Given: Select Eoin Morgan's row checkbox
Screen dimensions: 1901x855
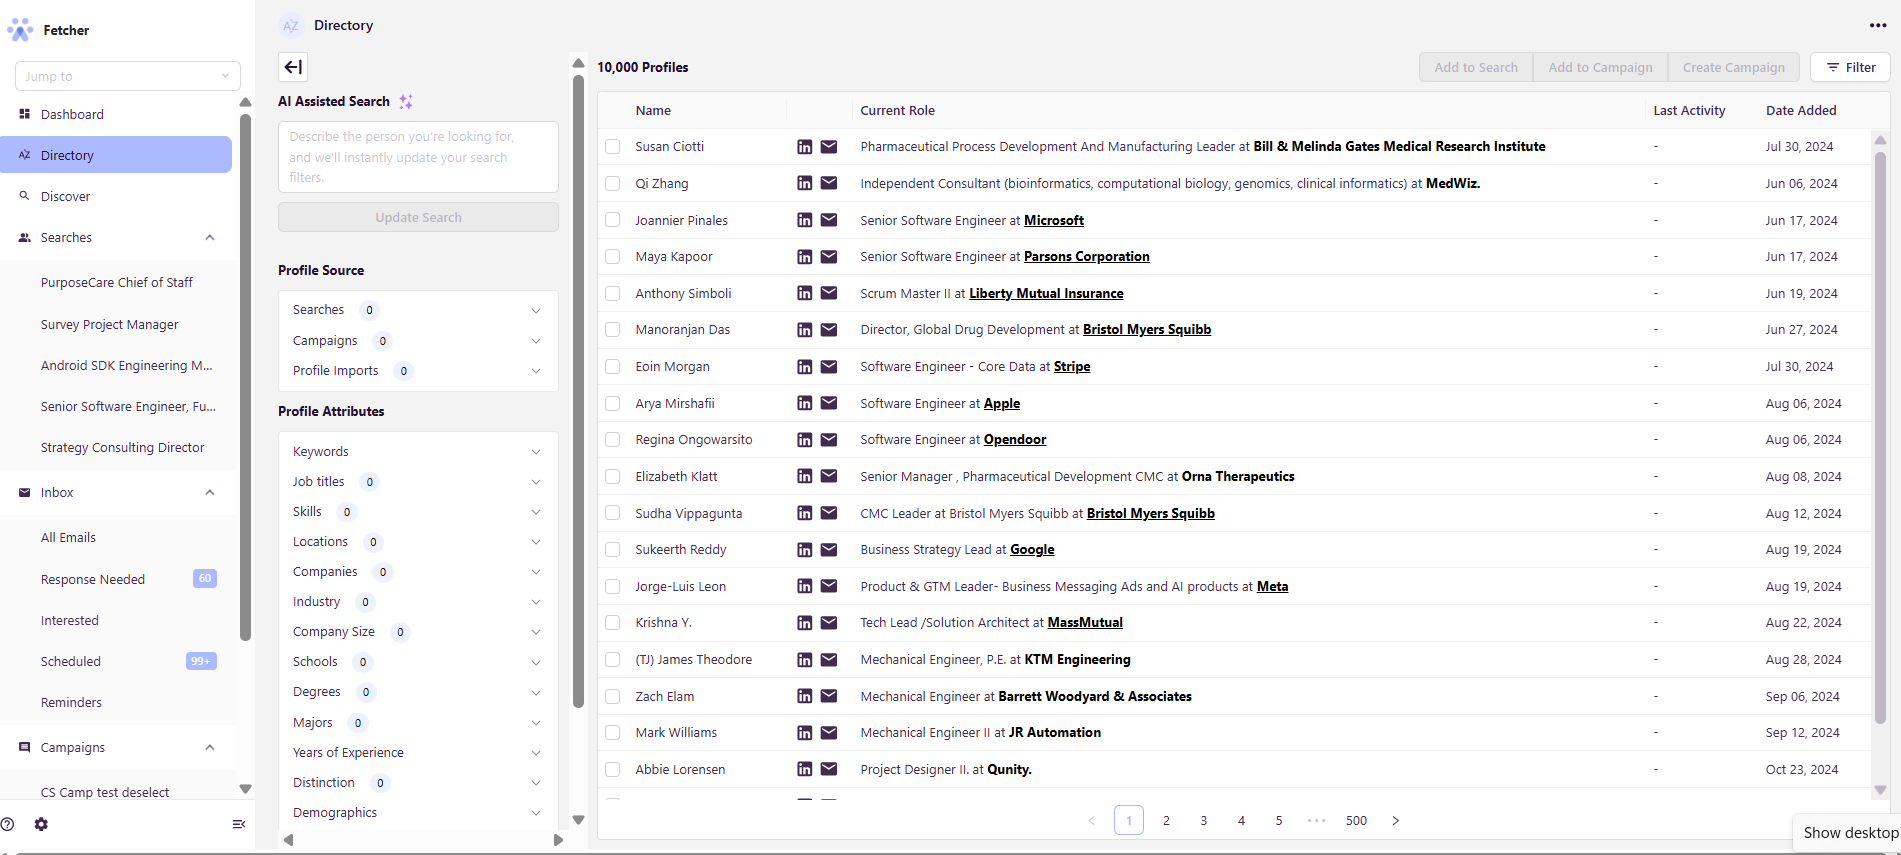Looking at the screenshot, I should click(x=613, y=367).
